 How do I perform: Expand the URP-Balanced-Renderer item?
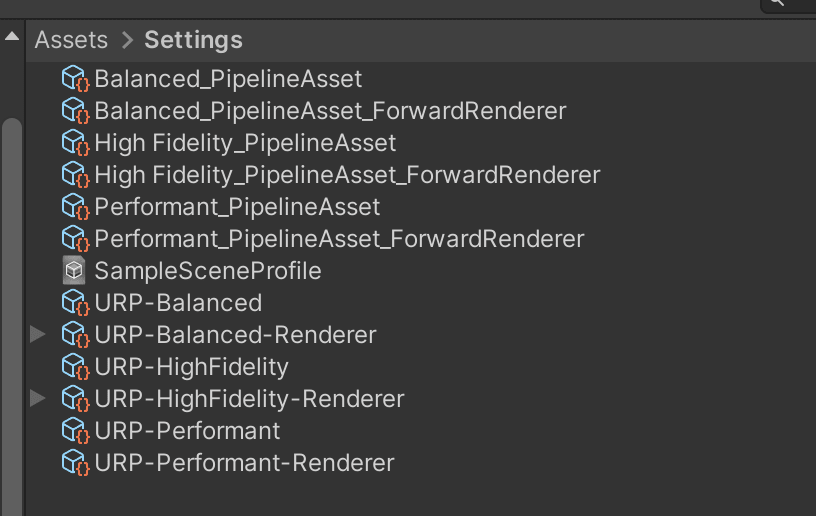(x=38, y=334)
